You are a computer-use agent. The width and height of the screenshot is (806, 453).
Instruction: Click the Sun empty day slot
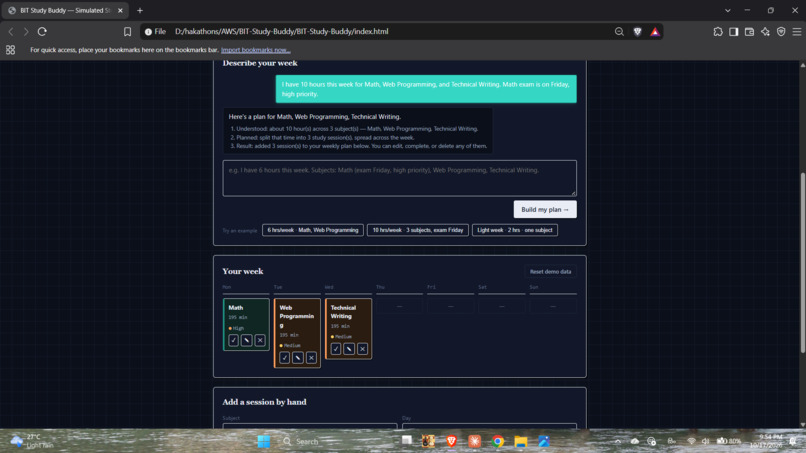(x=553, y=306)
